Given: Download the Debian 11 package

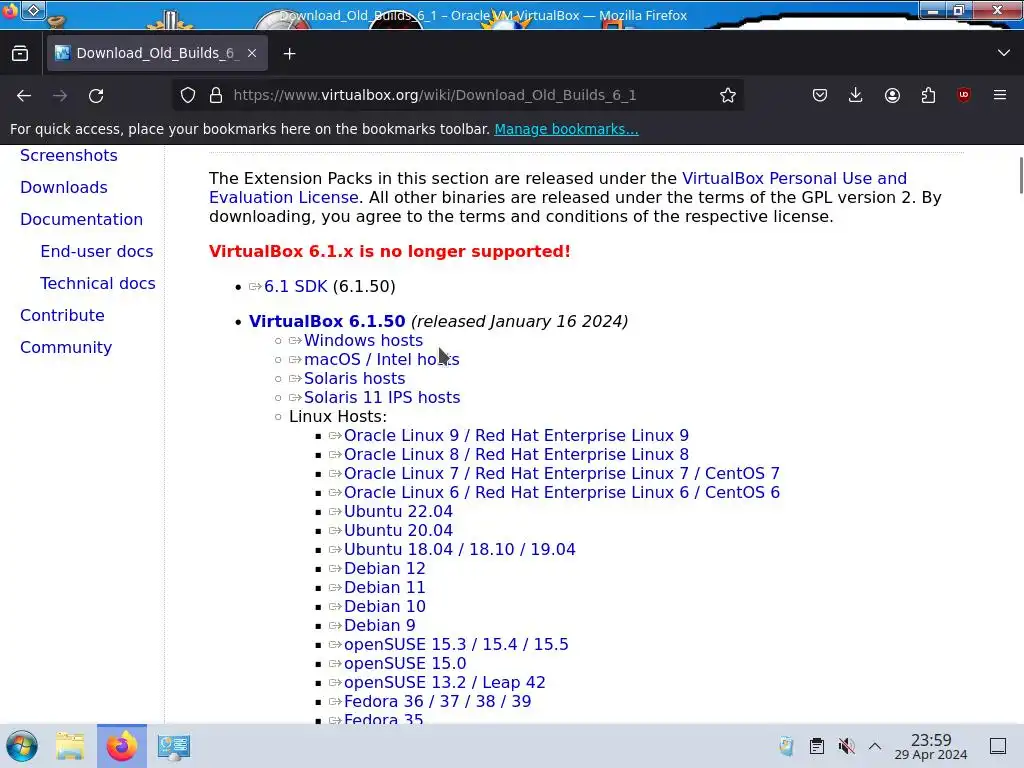Looking at the screenshot, I should click(x=384, y=587).
